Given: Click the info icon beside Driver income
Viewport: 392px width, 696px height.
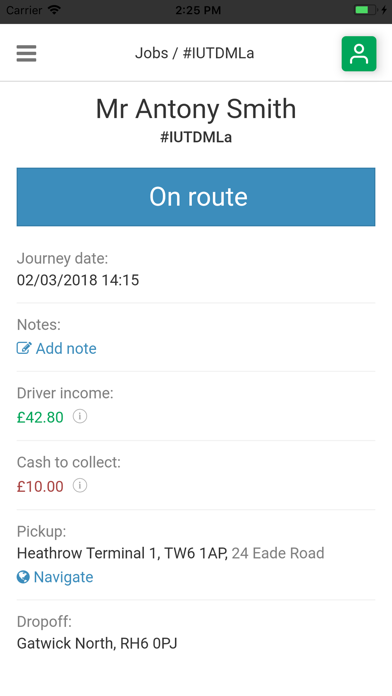Looking at the screenshot, I should click(x=80, y=416).
